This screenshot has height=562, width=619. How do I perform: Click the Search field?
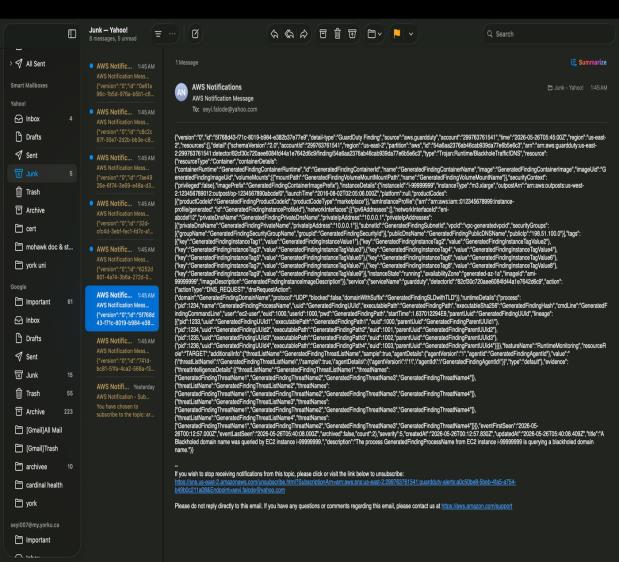[548, 34]
